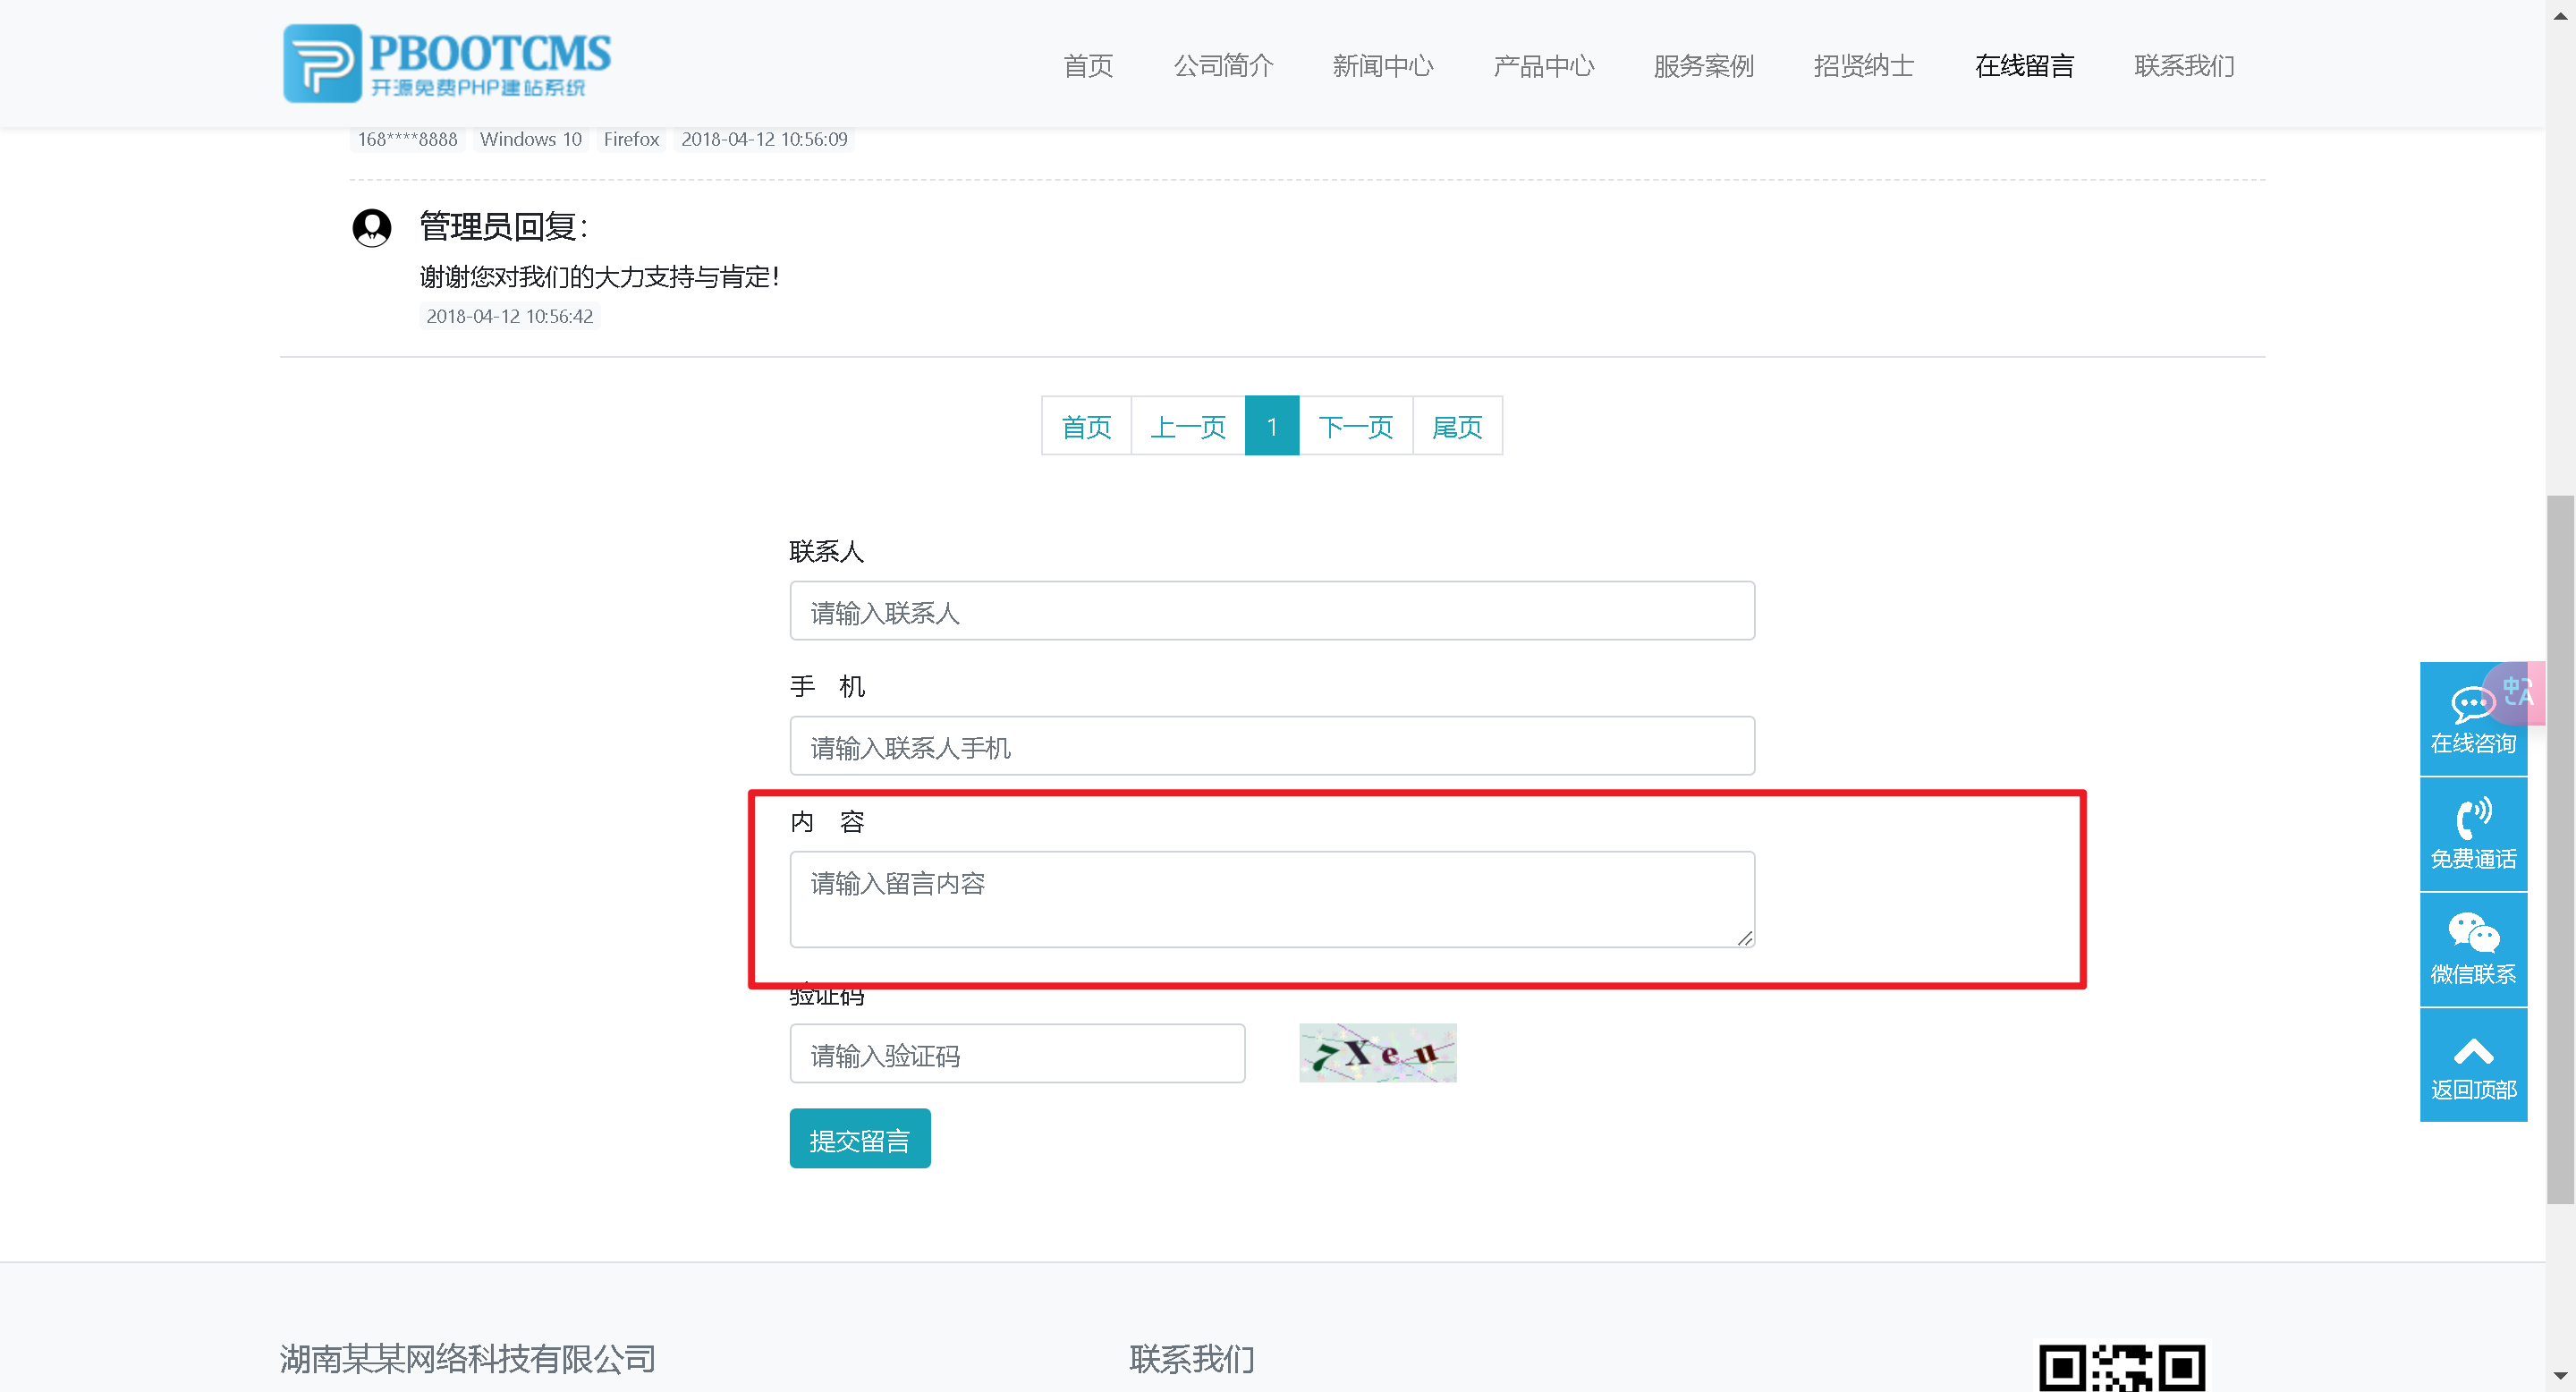
Task: Go to 新闻中心 in navigation
Action: 1383,66
